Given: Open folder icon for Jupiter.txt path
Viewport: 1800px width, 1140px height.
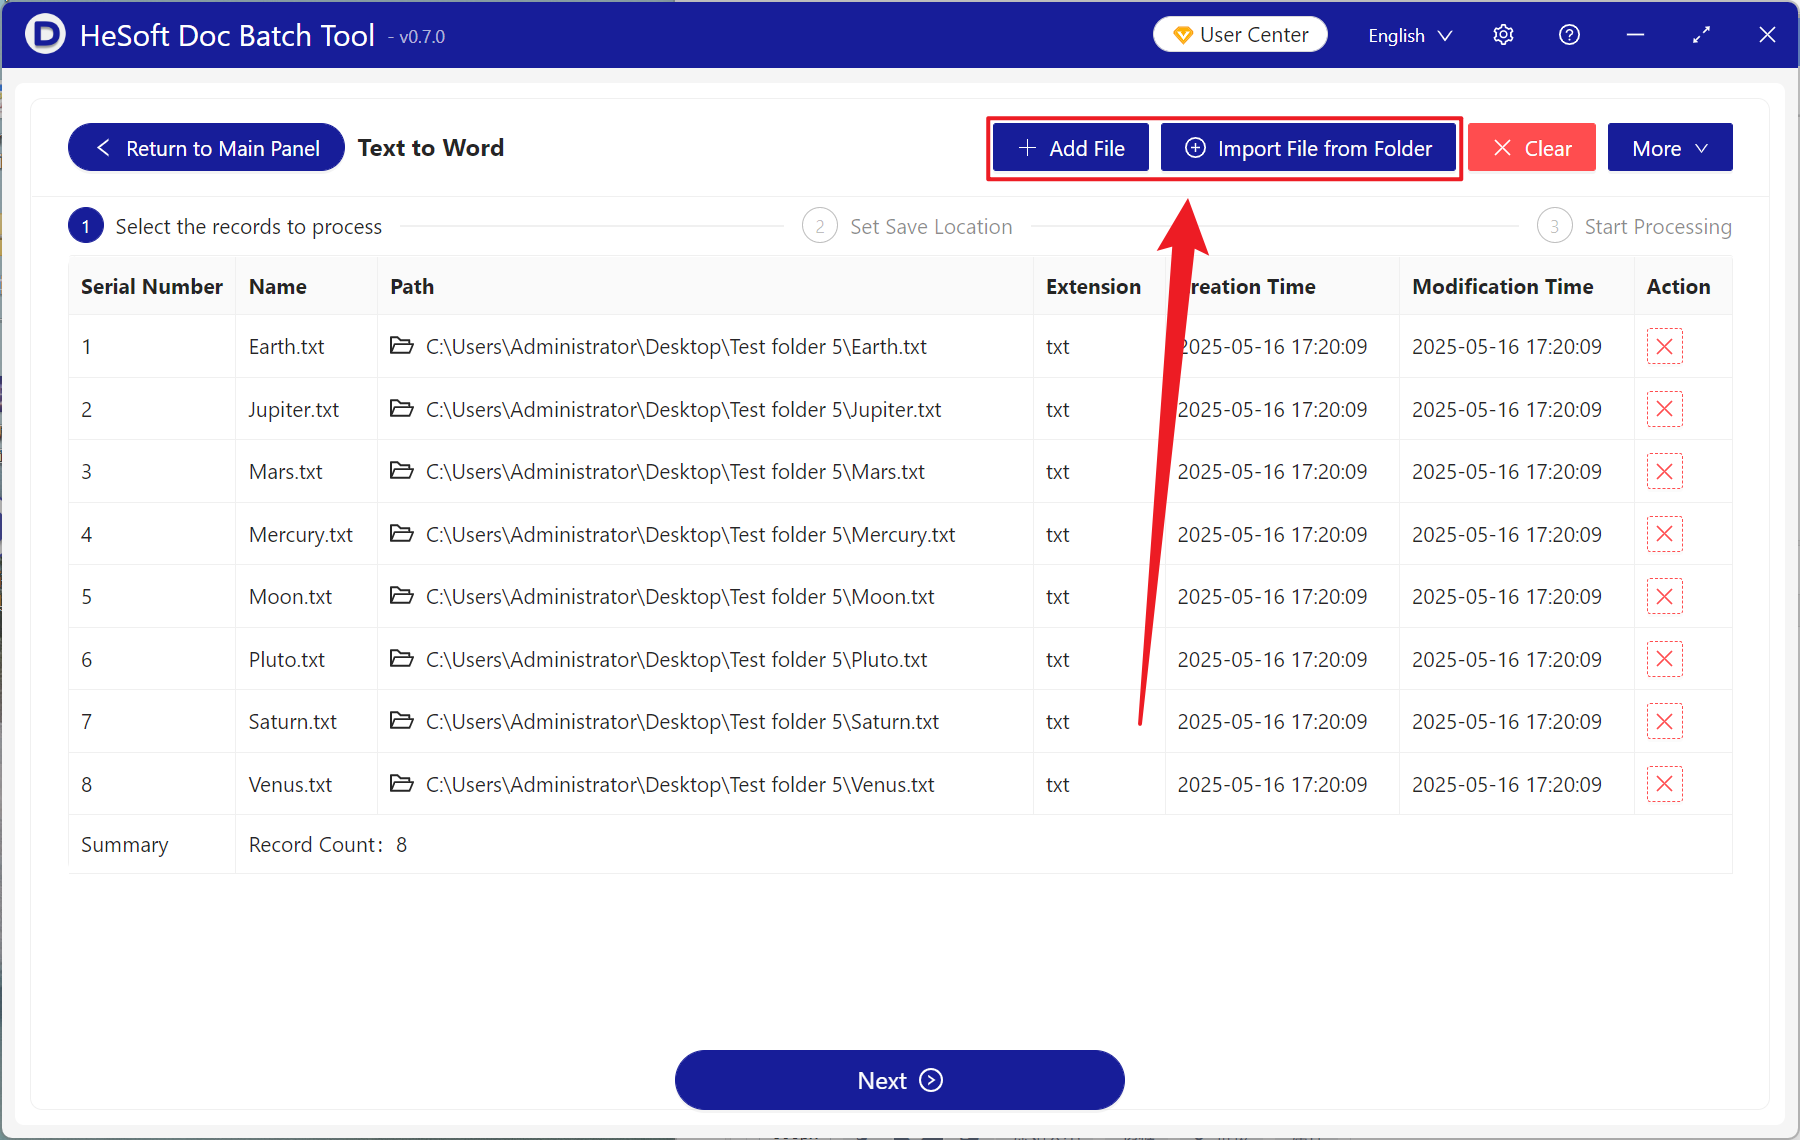Looking at the screenshot, I should click(402, 409).
